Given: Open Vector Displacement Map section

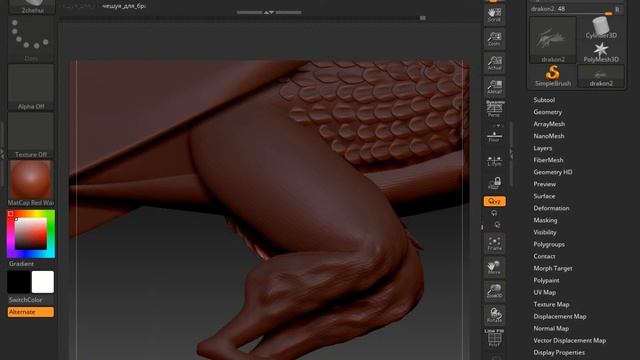Looking at the screenshot, I should (x=570, y=341).
